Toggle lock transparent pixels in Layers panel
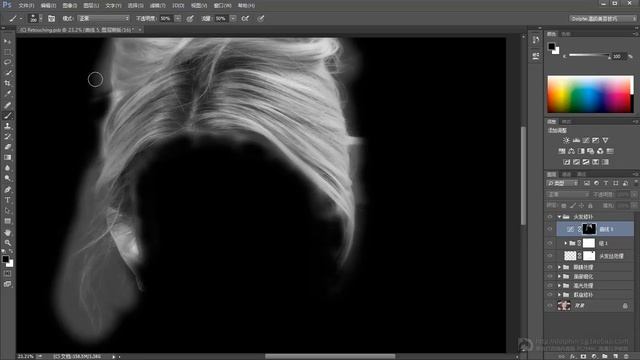This screenshot has width=640, height=360. coord(564,206)
